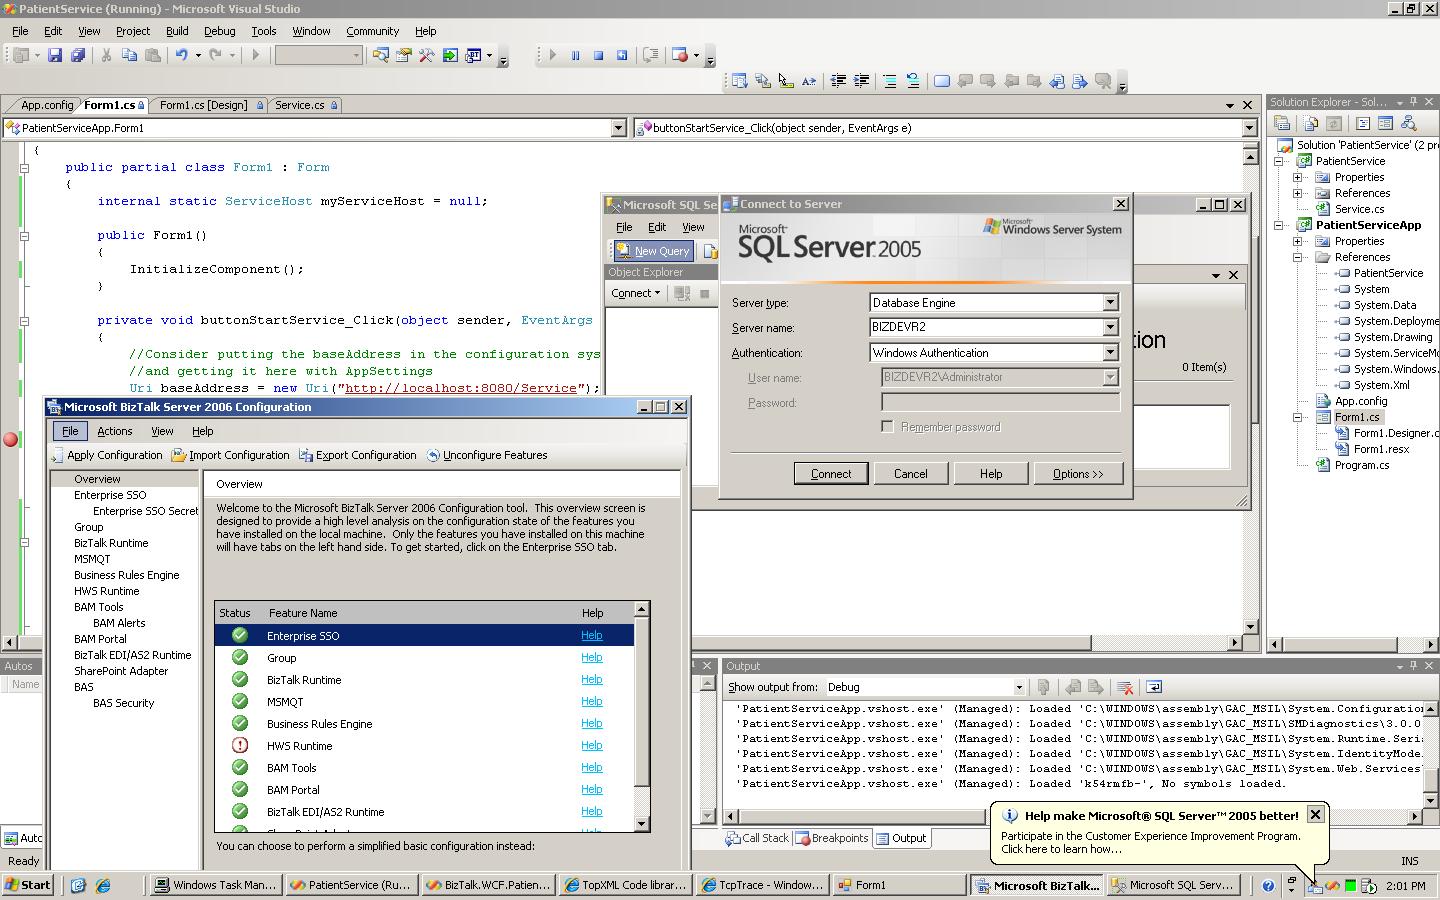Click Output panel horizontal scrollbar right arrow
Viewport: 1440px width, 900px height.
click(1415, 816)
